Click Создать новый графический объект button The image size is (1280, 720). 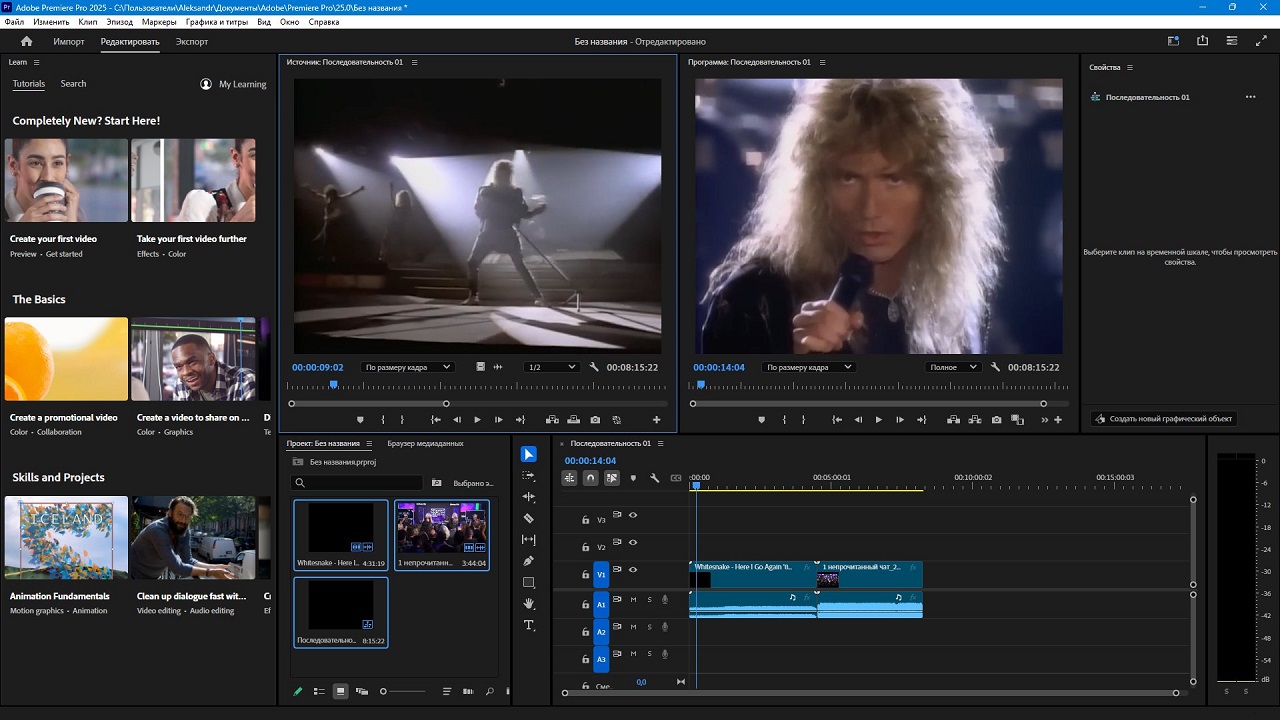click(1163, 419)
